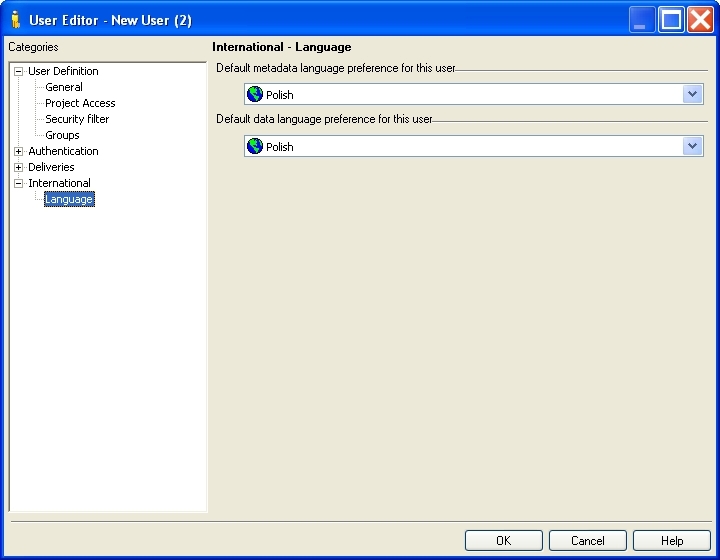Image resolution: width=720 pixels, height=560 pixels.
Task: Maximize the User Editor window
Action: (671, 19)
